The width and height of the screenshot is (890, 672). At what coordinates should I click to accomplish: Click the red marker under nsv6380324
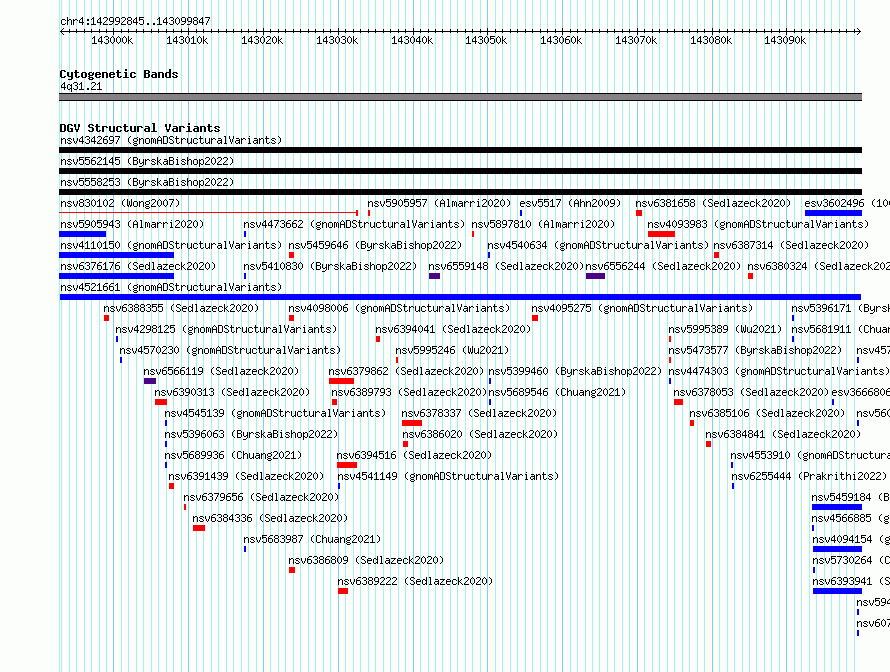750,276
